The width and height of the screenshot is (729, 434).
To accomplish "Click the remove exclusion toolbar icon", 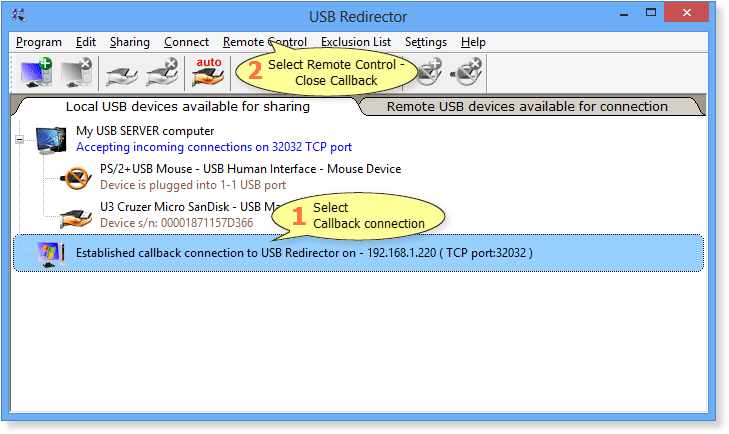I will coord(467,73).
